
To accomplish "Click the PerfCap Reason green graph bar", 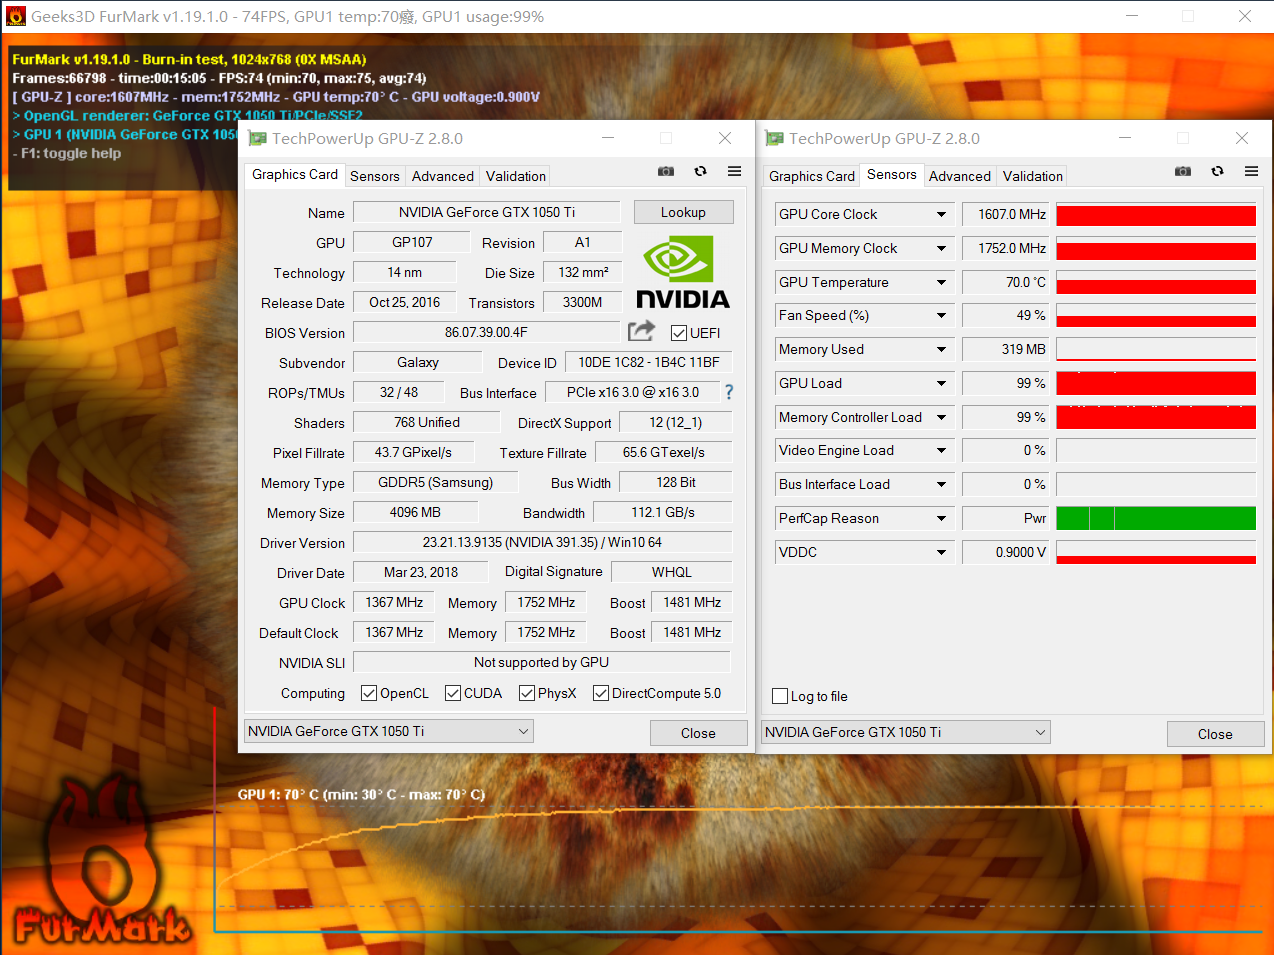I will click(x=1156, y=518).
